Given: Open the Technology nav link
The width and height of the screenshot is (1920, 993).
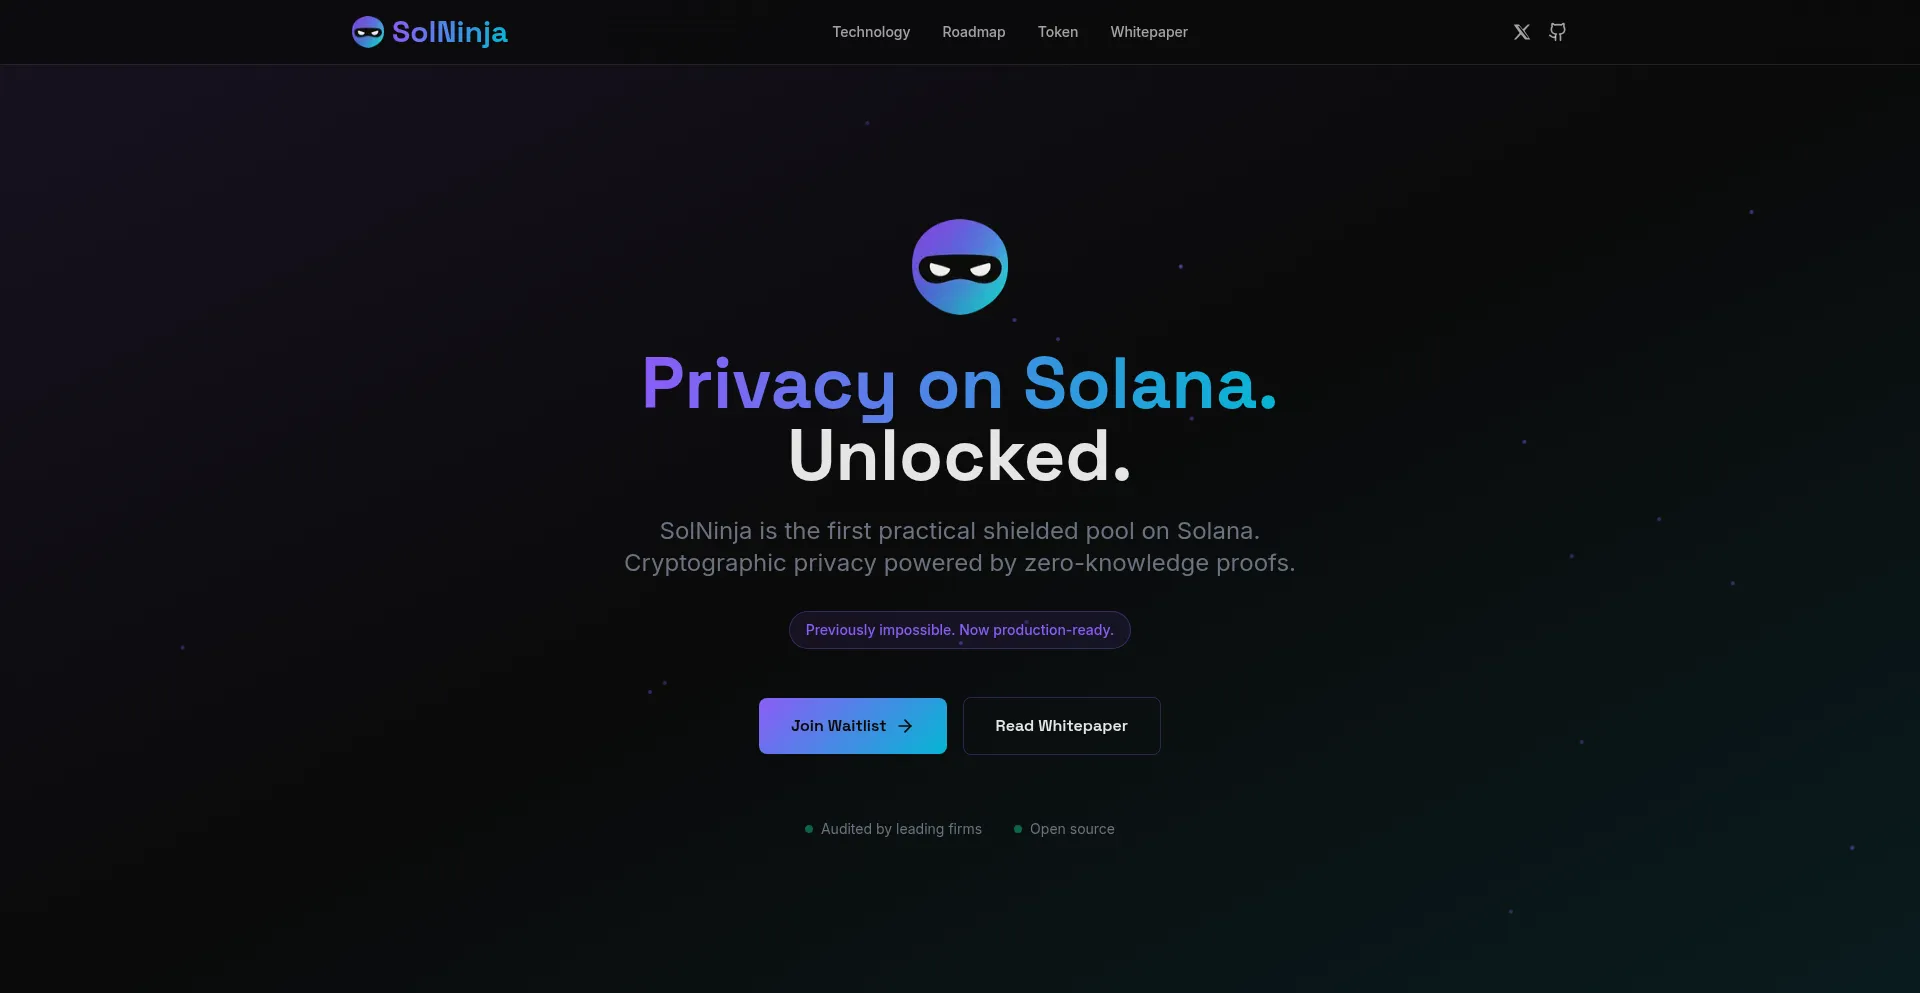Looking at the screenshot, I should [x=871, y=32].
